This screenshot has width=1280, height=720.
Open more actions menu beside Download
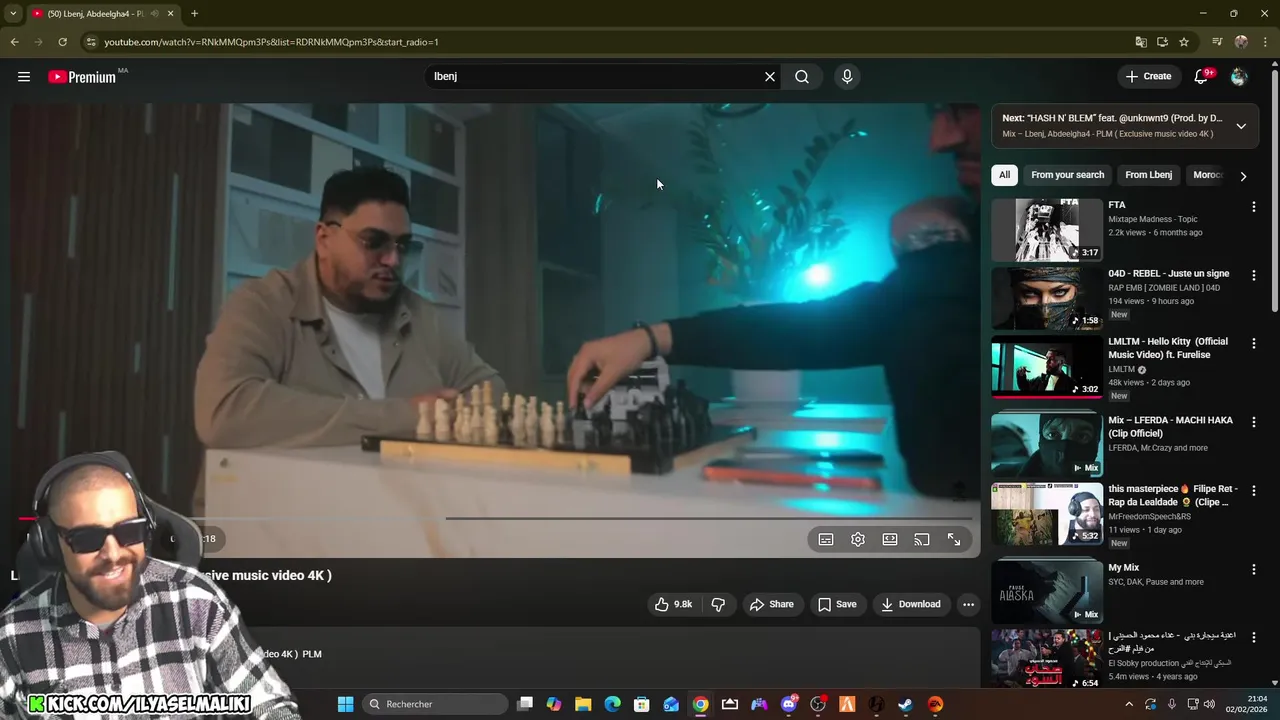968,604
